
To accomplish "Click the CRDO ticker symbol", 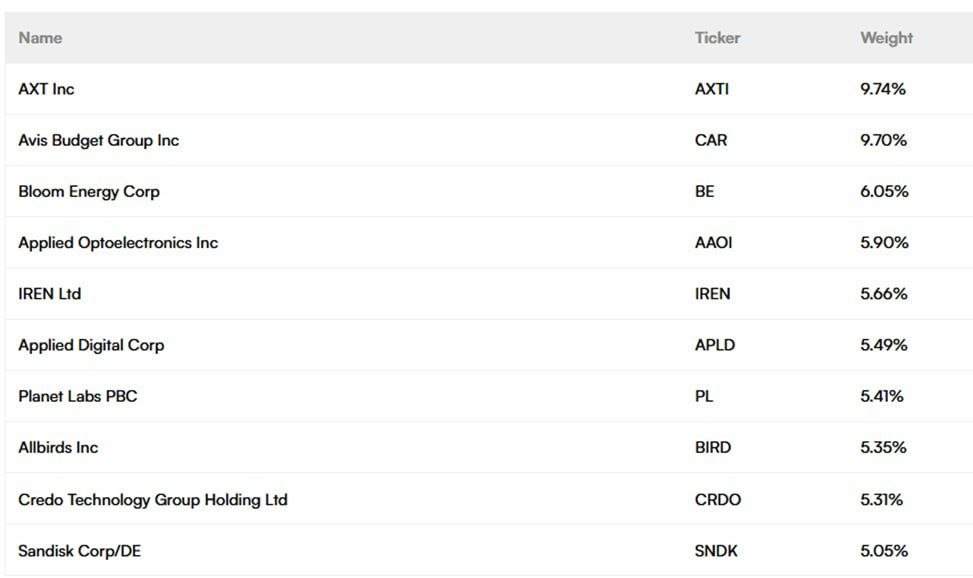I will pyautogui.click(x=718, y=499).
